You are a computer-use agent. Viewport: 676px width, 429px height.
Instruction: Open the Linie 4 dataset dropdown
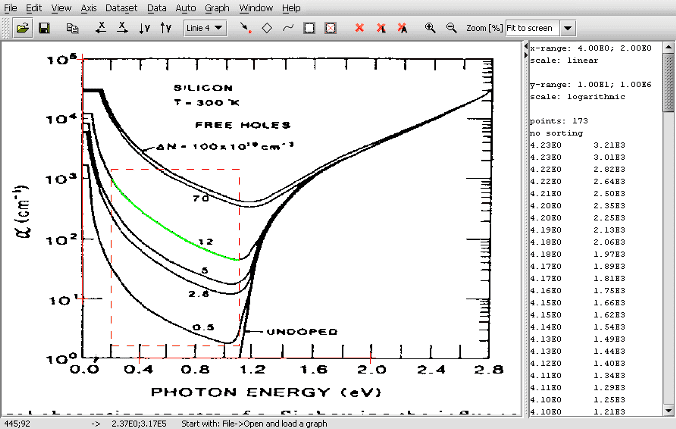point(205,28)
